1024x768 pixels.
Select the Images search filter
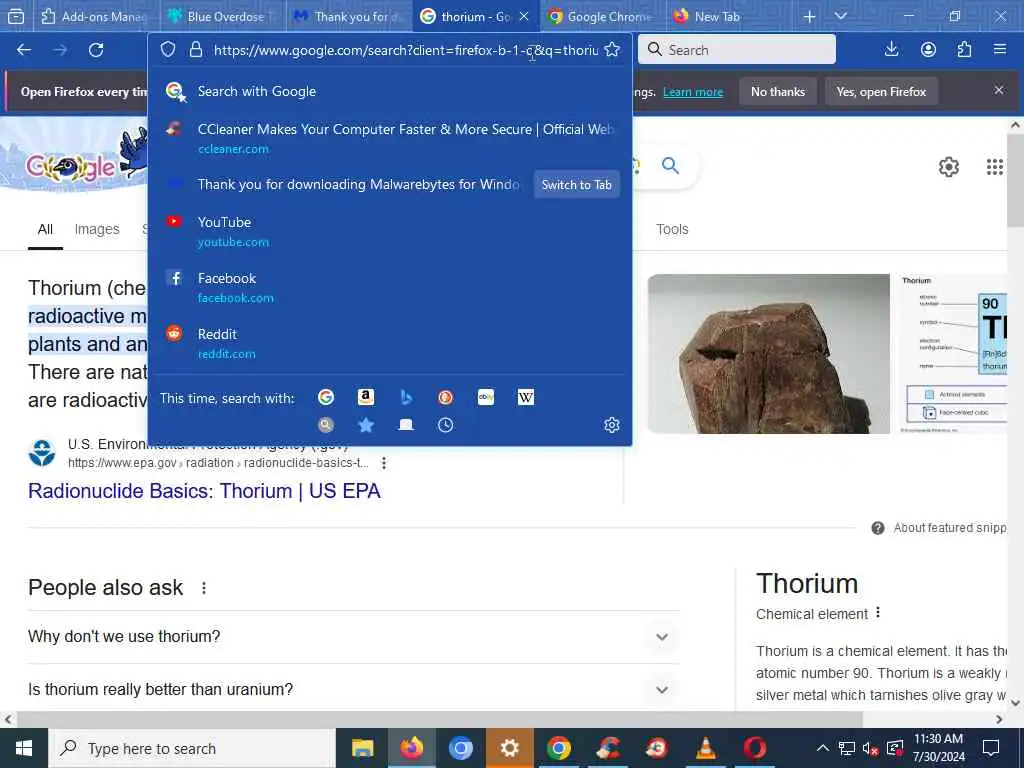point(97,229)
